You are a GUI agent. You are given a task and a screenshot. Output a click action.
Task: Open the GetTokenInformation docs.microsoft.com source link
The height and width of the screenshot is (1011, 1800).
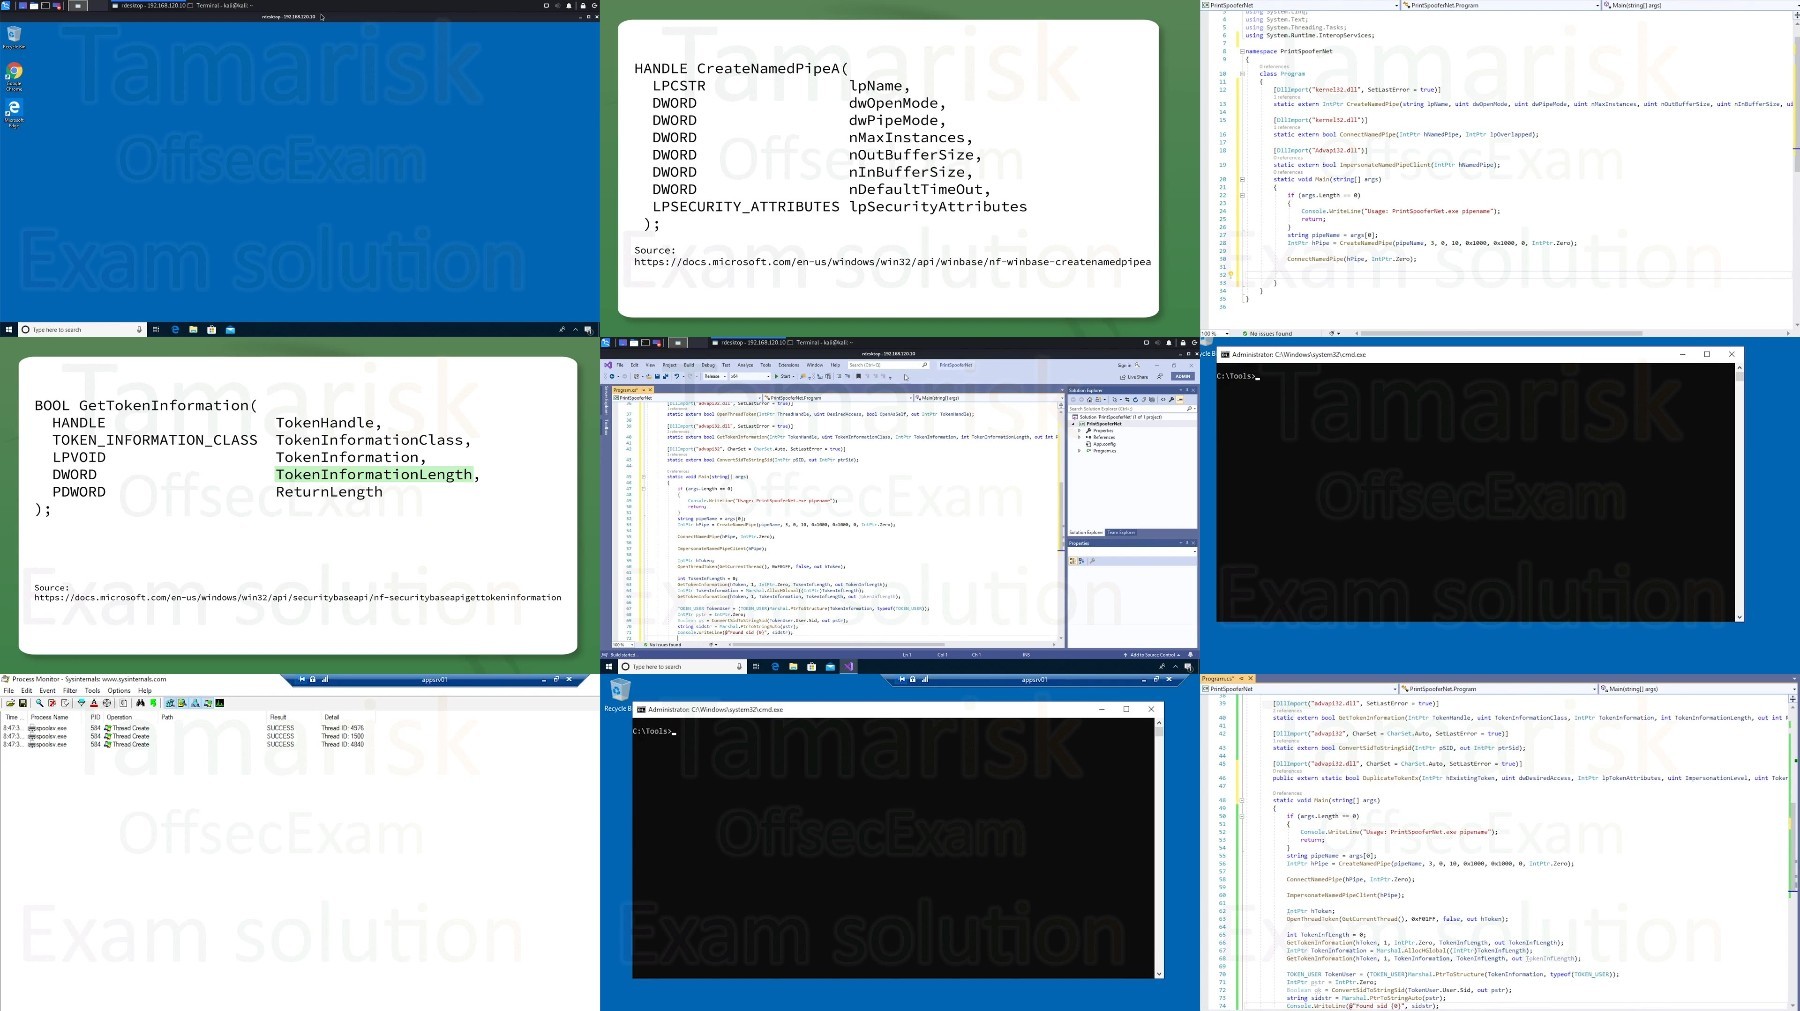click(x=298, y=597)
